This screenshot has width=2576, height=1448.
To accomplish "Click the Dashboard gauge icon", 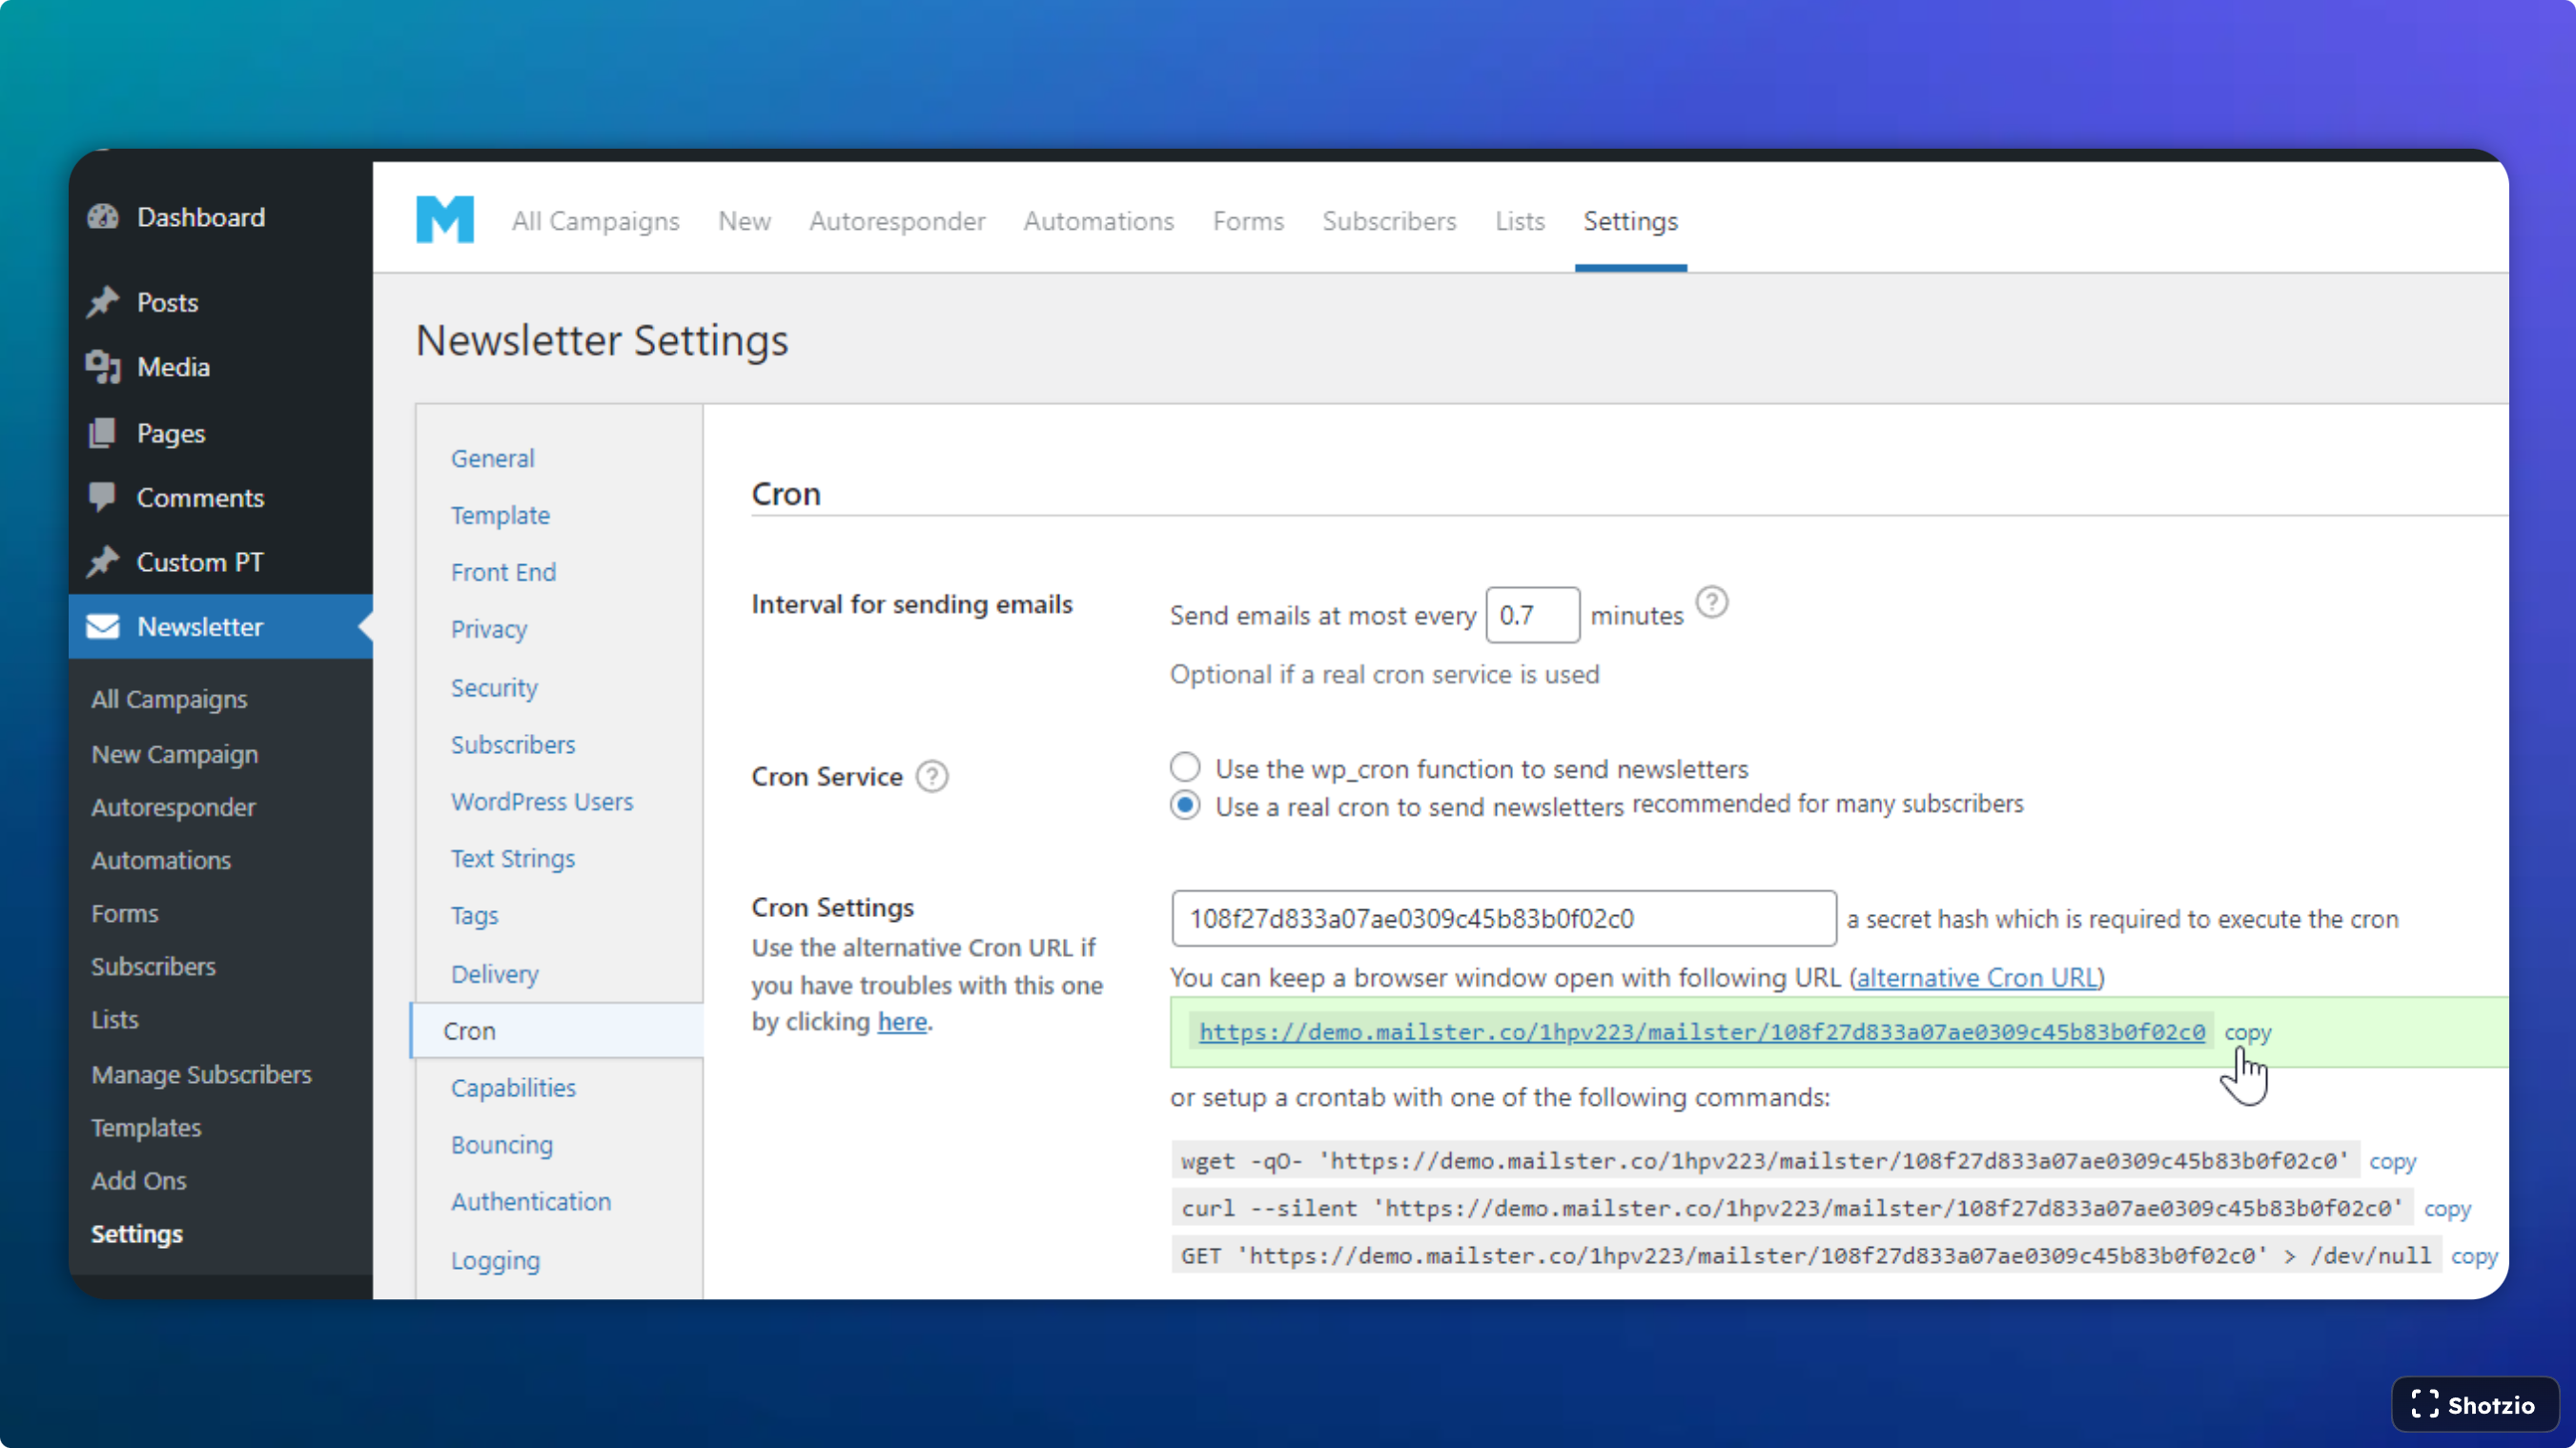I will [103, 217].
